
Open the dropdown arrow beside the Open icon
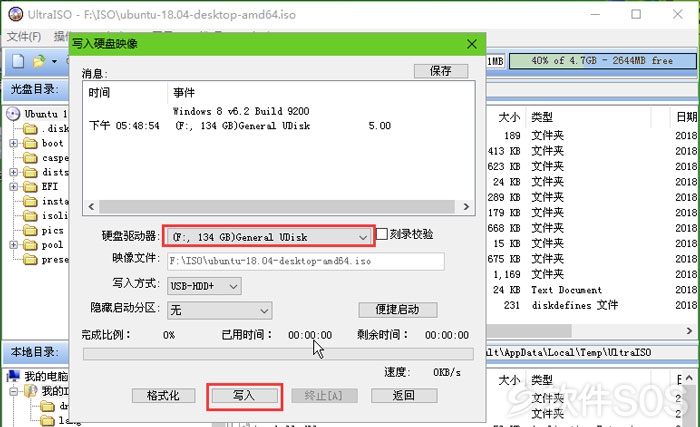click(x=54, y=61)
